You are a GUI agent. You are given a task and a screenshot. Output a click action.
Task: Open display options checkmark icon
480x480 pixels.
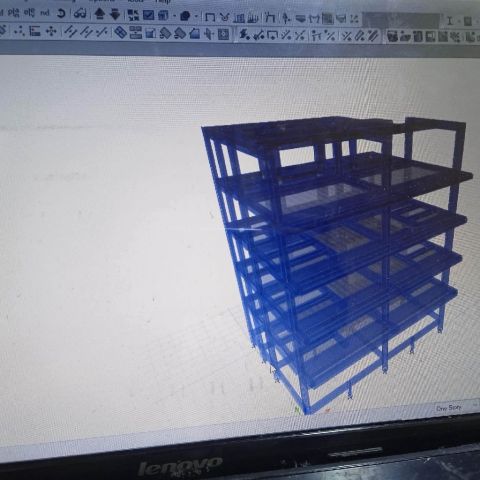[148, 15]
